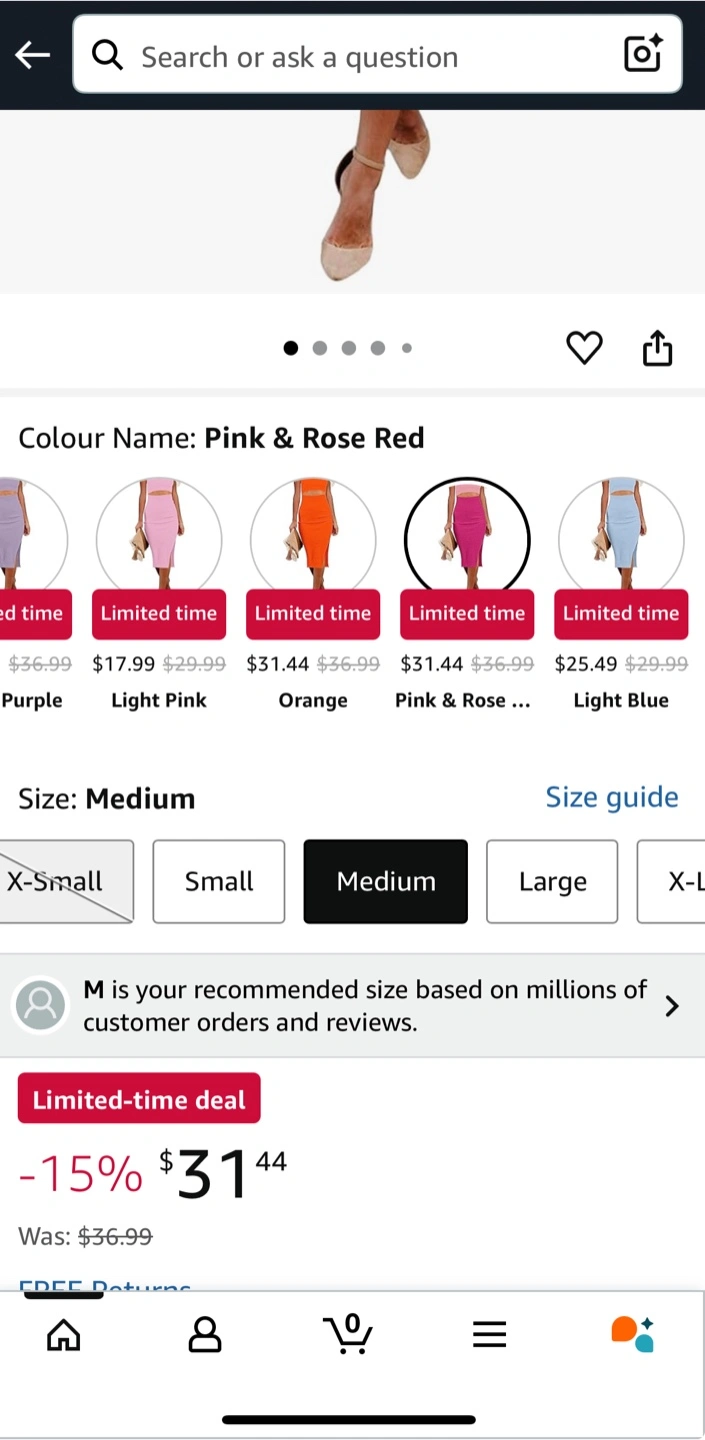
Task: Tap the back arrow icon
Action: pos(33,56)
